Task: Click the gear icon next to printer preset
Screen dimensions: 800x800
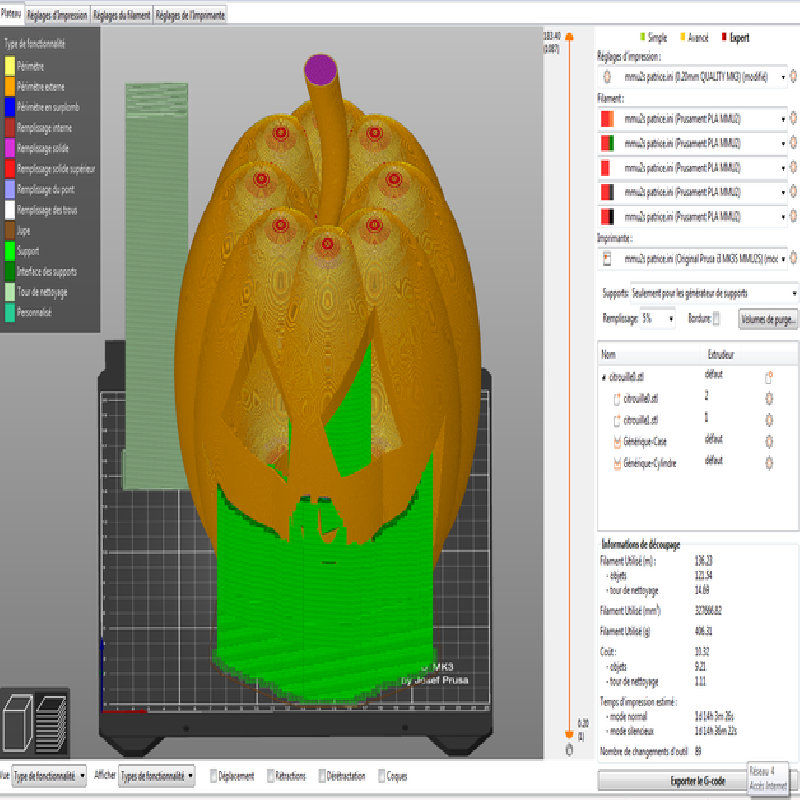Action: pyautogui.click(x=794, y=259)
